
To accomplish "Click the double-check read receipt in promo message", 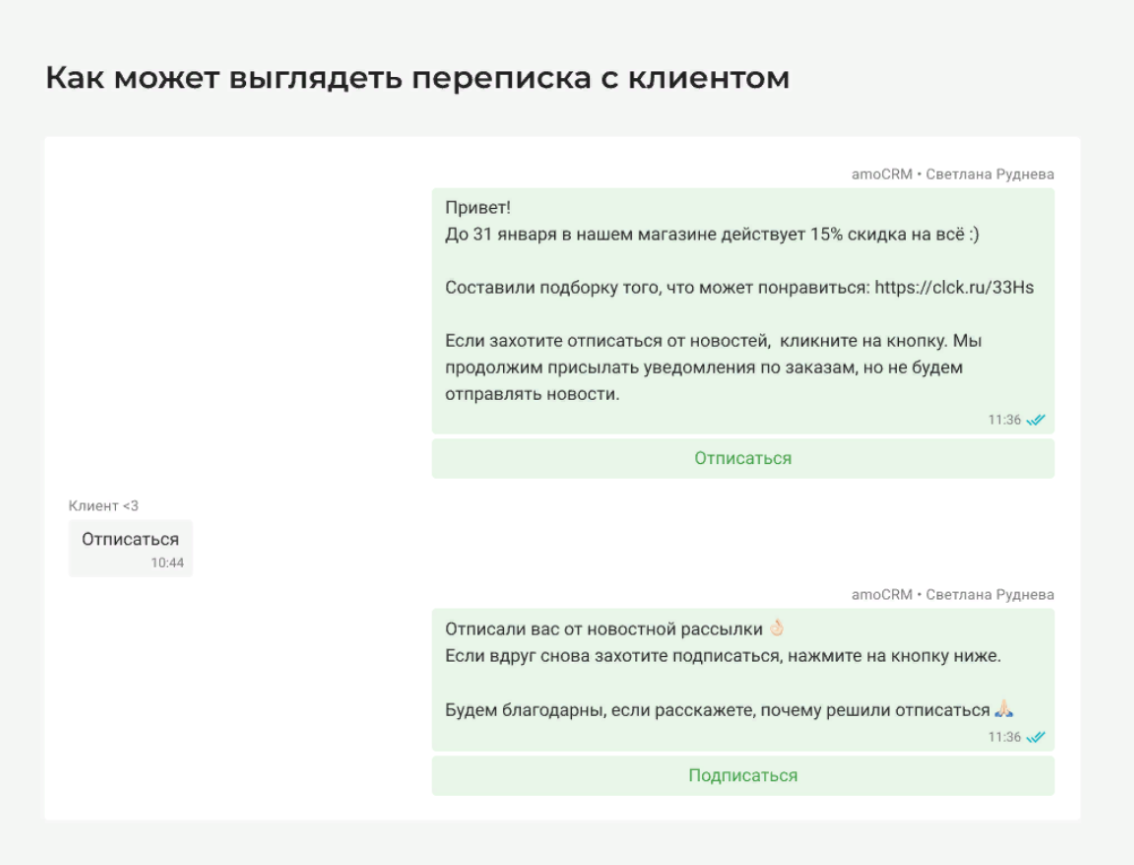I will [x=1036, y=420].
